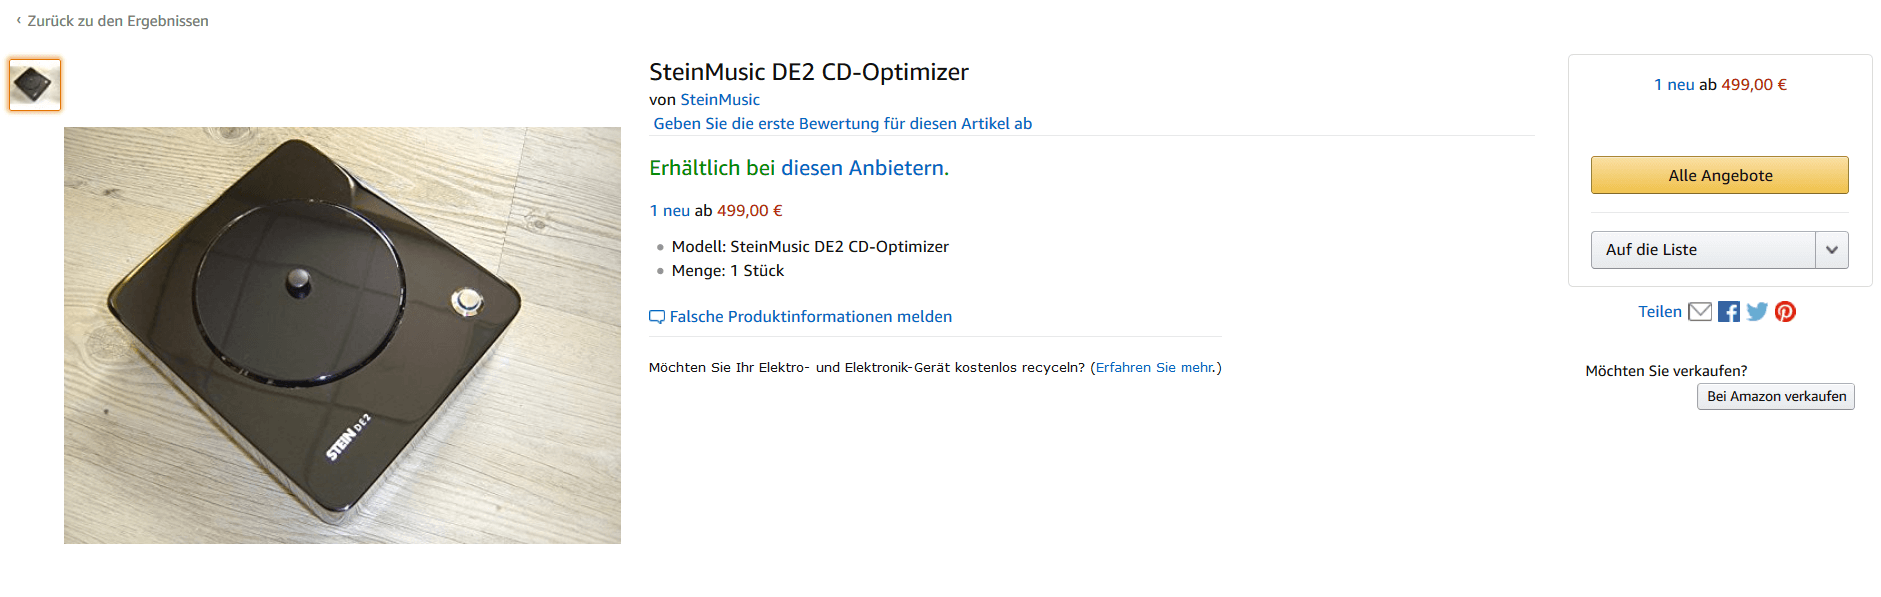This screenshot has height=597, width=1881.
Task: Select the small product thumbnail image
Action: pos(35,84)
